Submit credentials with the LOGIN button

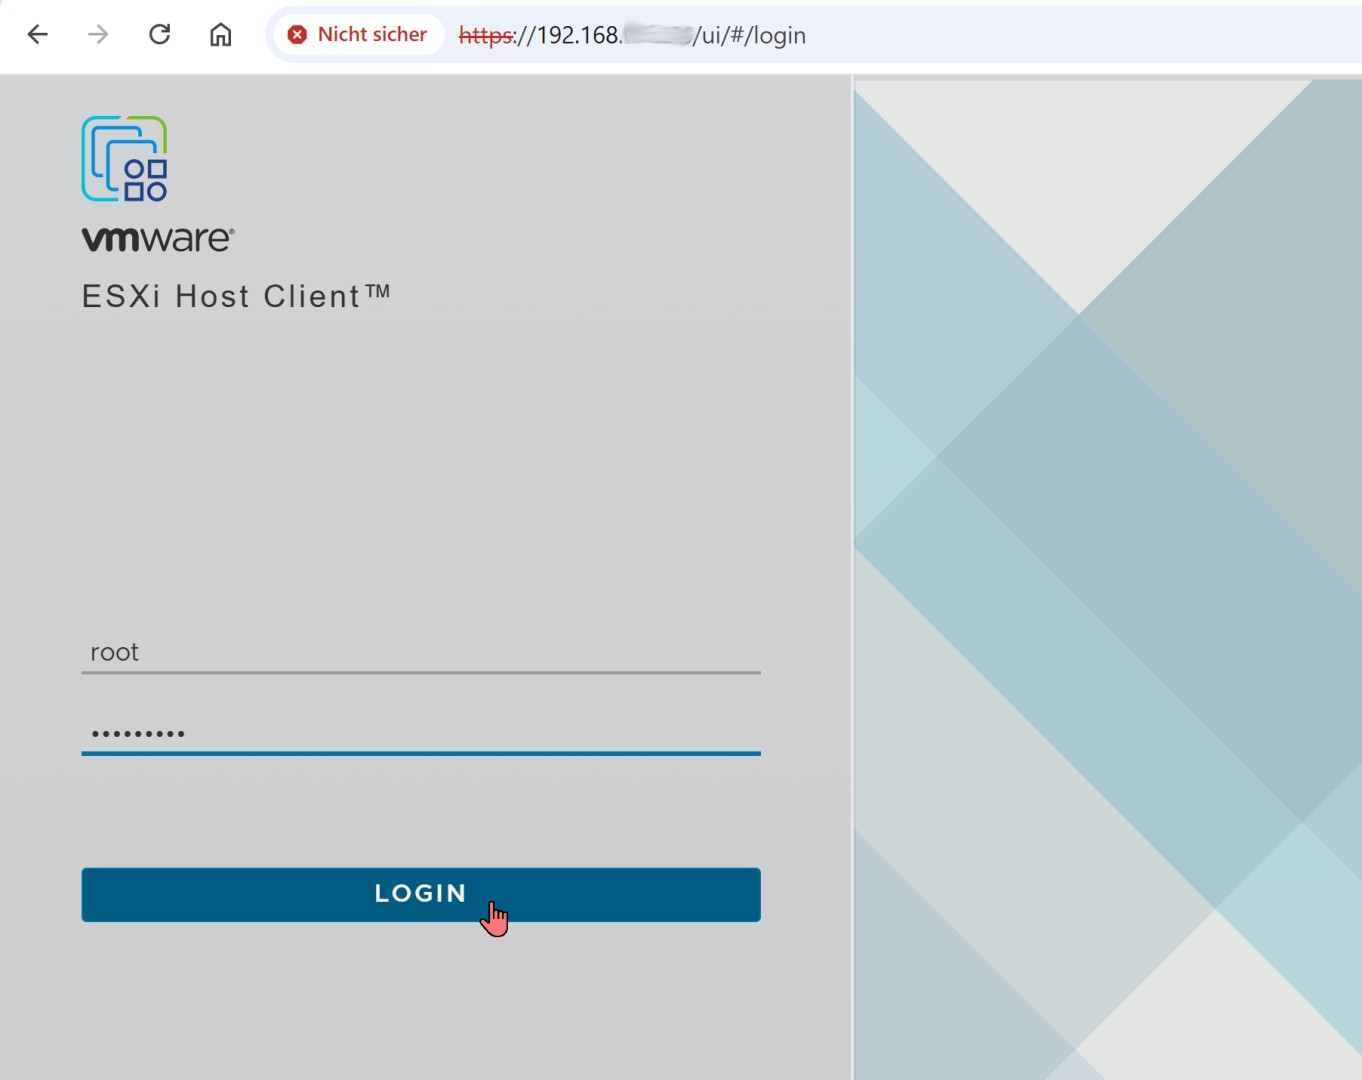pyautogui.click(x=421, y=894)
